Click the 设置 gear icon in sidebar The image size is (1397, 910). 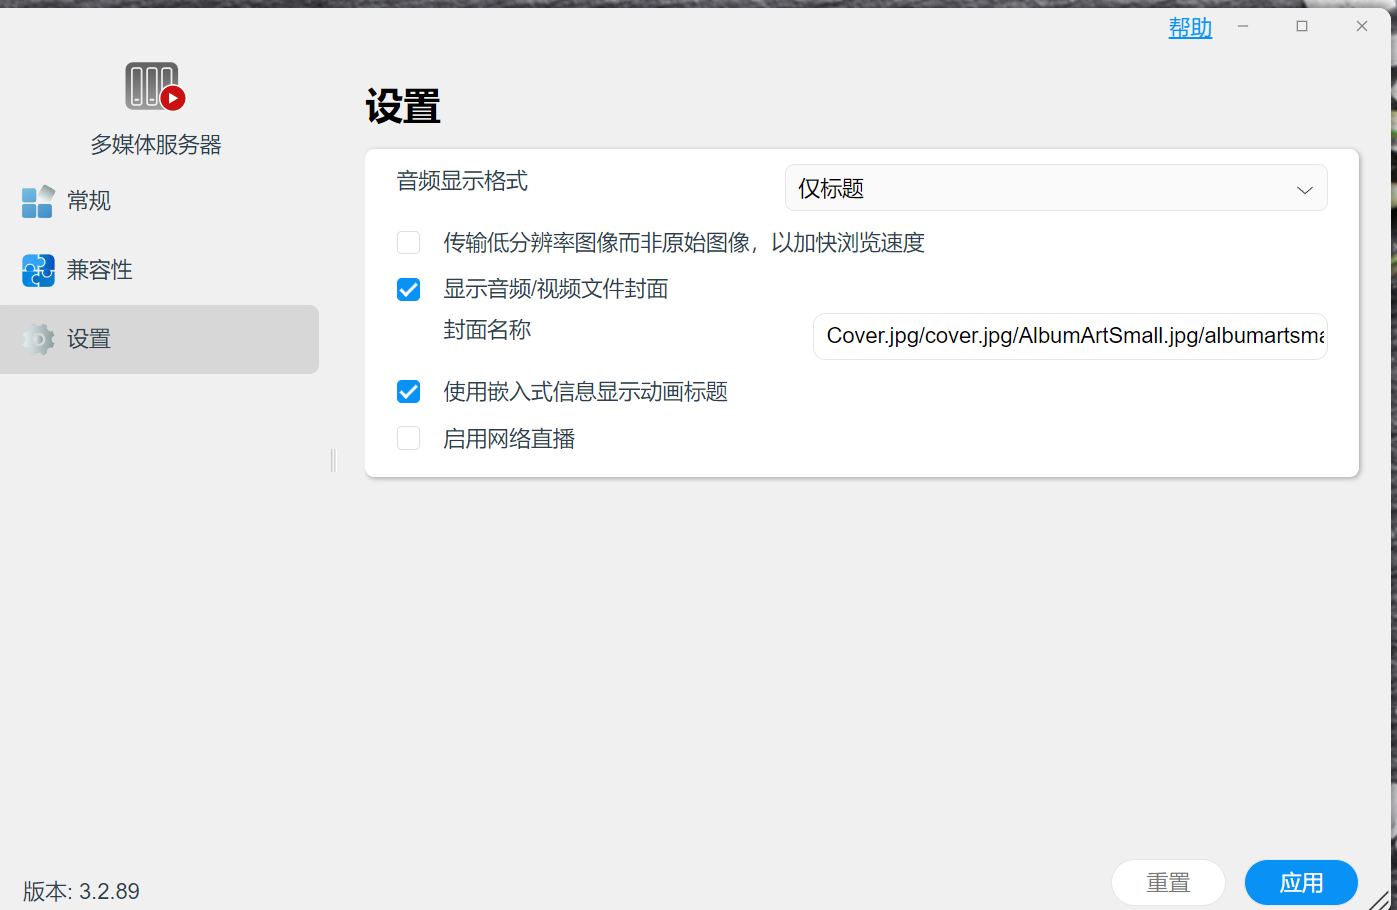tap(38, 340)
